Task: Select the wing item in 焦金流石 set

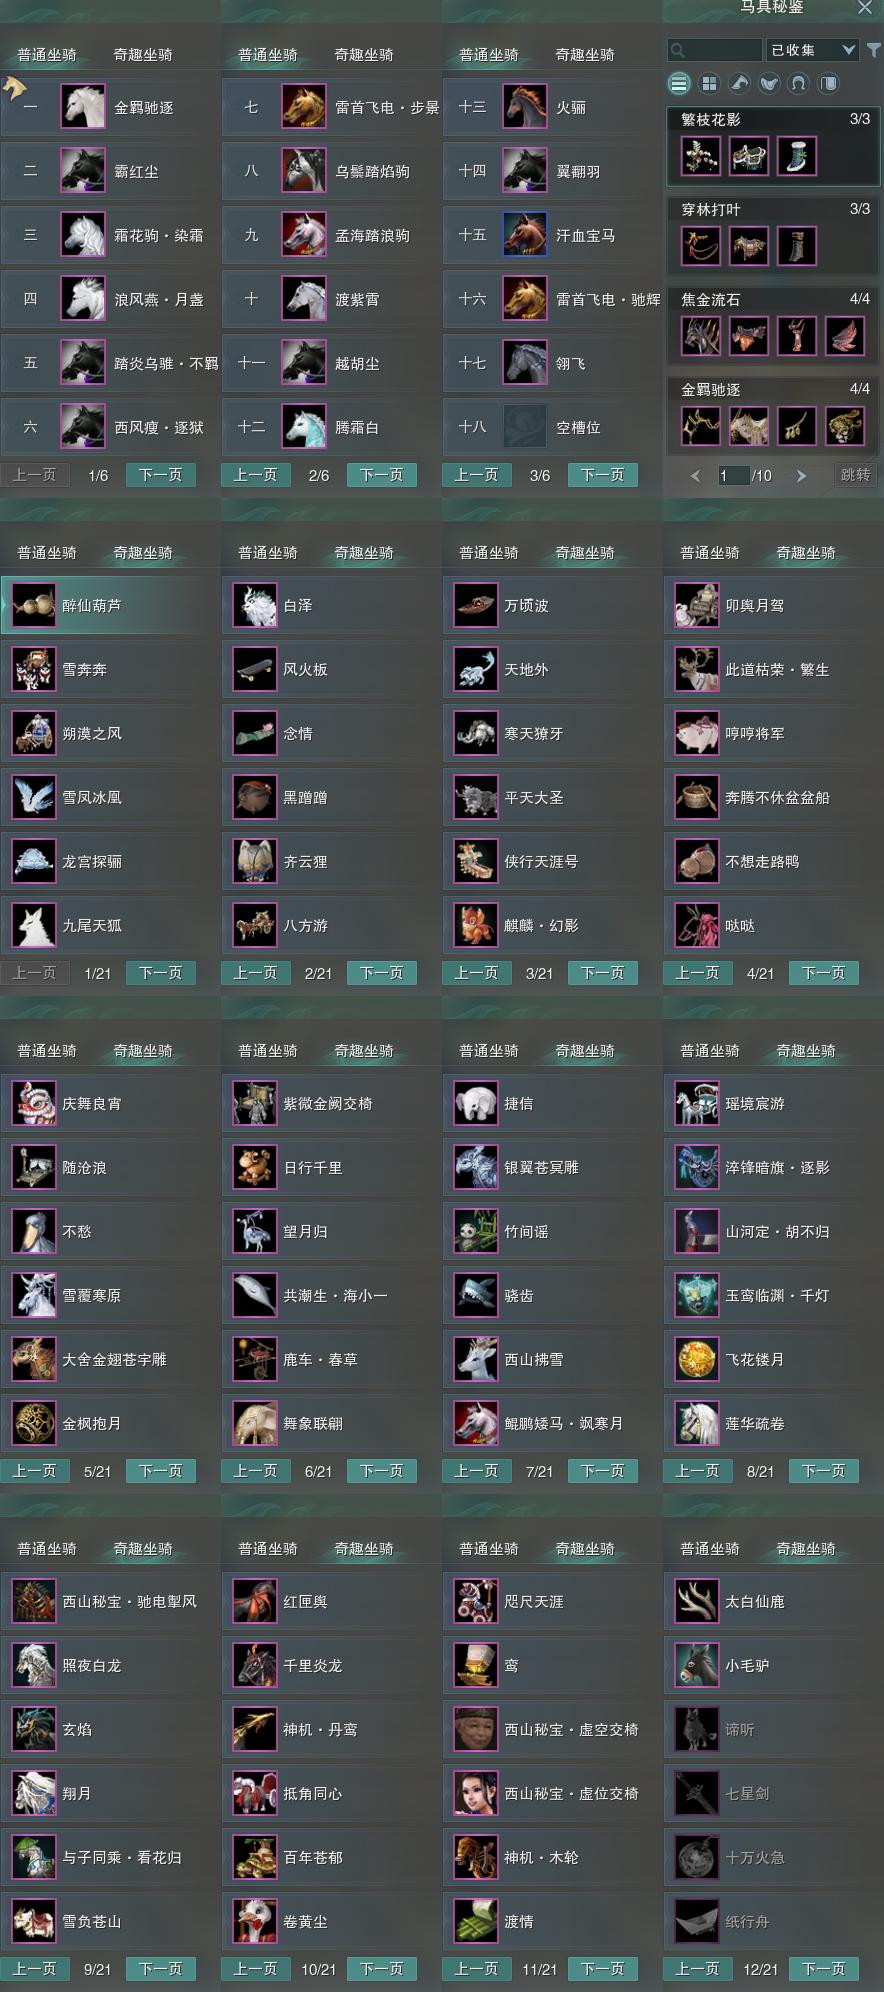Action: click(846, 336)
